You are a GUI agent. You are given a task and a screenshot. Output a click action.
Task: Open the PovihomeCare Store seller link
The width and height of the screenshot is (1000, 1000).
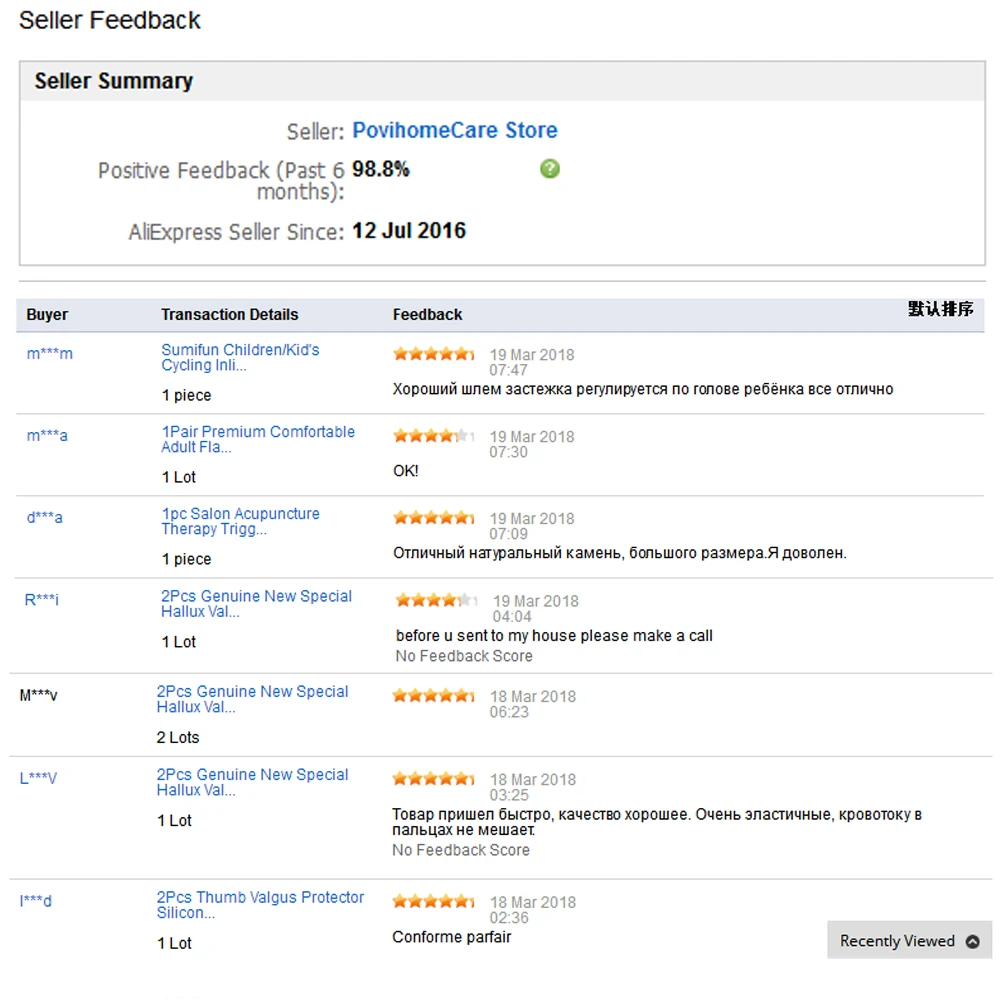[x=455, y=130]
